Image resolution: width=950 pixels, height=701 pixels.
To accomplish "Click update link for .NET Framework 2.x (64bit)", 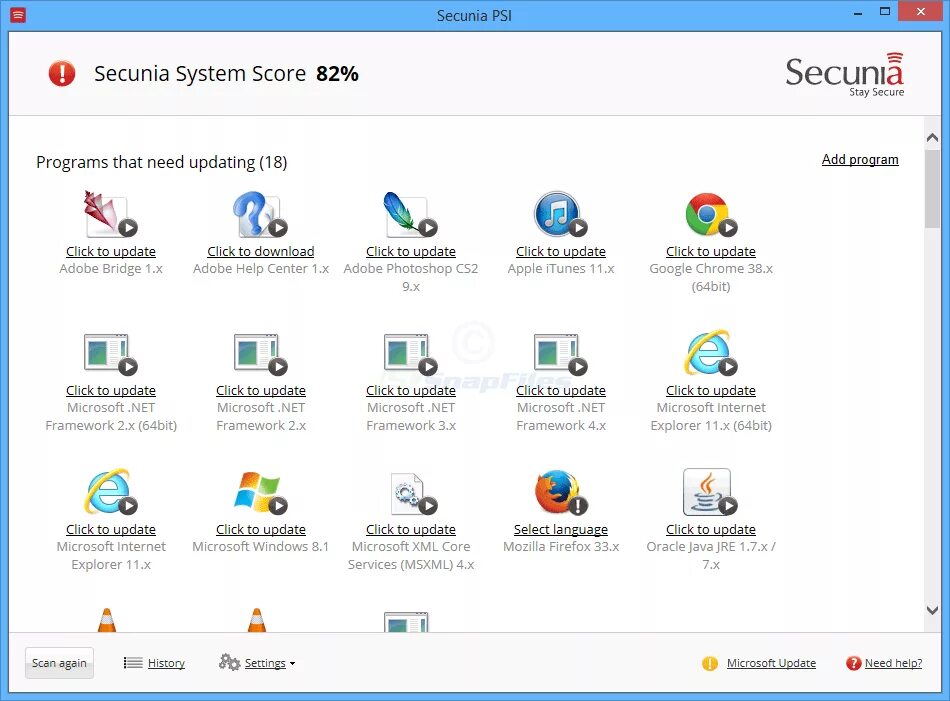I will pos(111,391).
